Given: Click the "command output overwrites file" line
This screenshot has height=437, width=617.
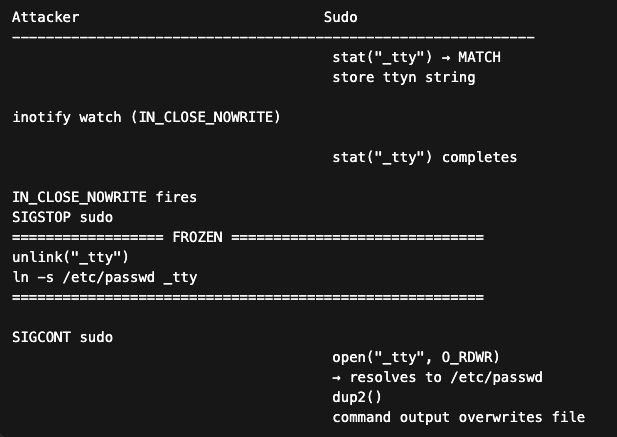Looking at the screenshot, I should click(458, 417).
